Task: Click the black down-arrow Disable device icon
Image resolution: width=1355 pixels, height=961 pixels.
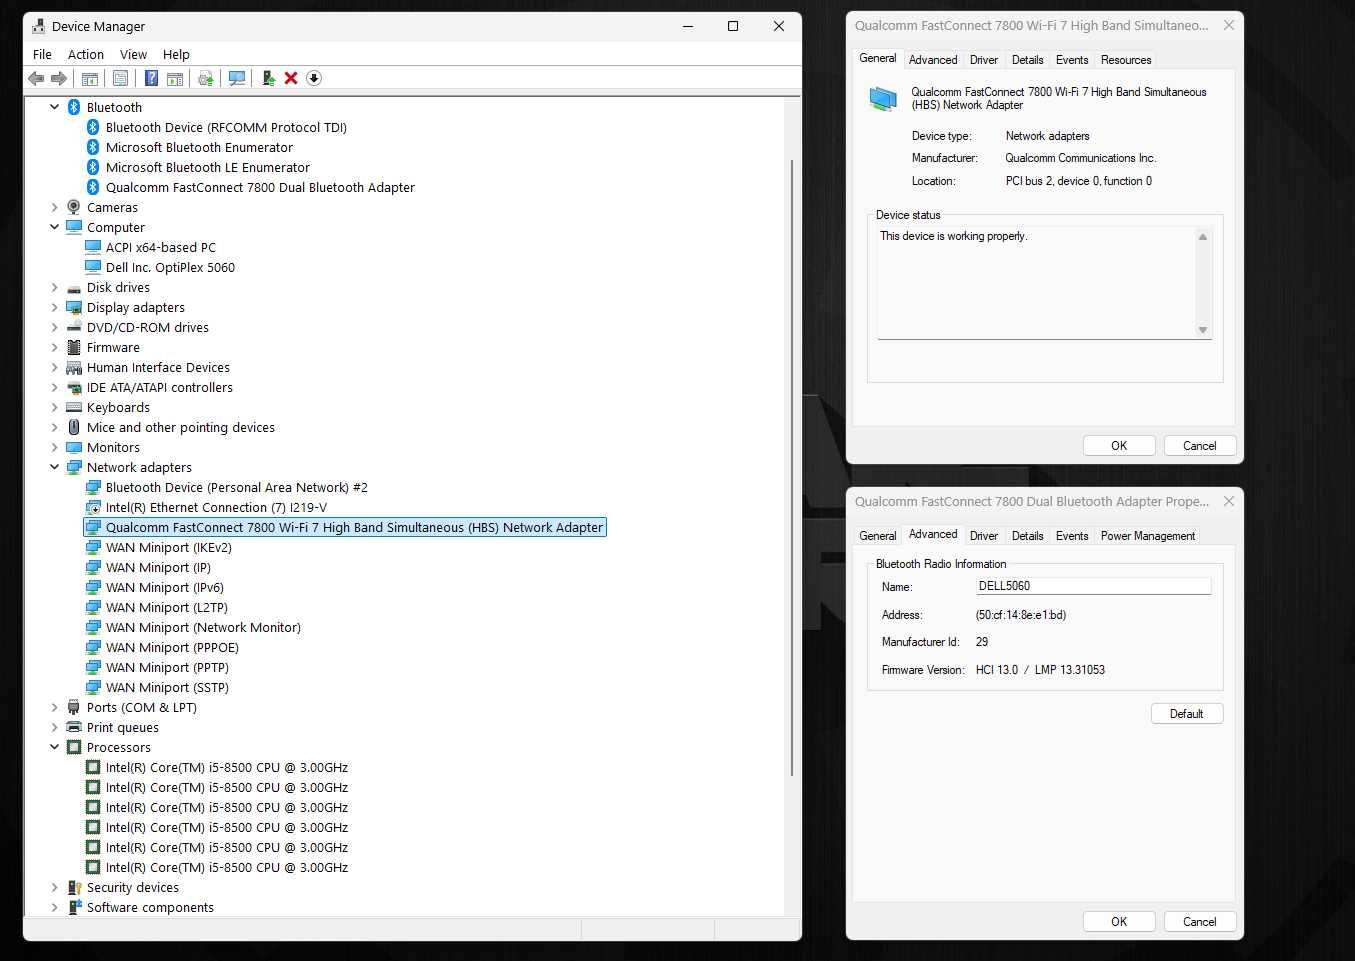Action: [314, 78]
